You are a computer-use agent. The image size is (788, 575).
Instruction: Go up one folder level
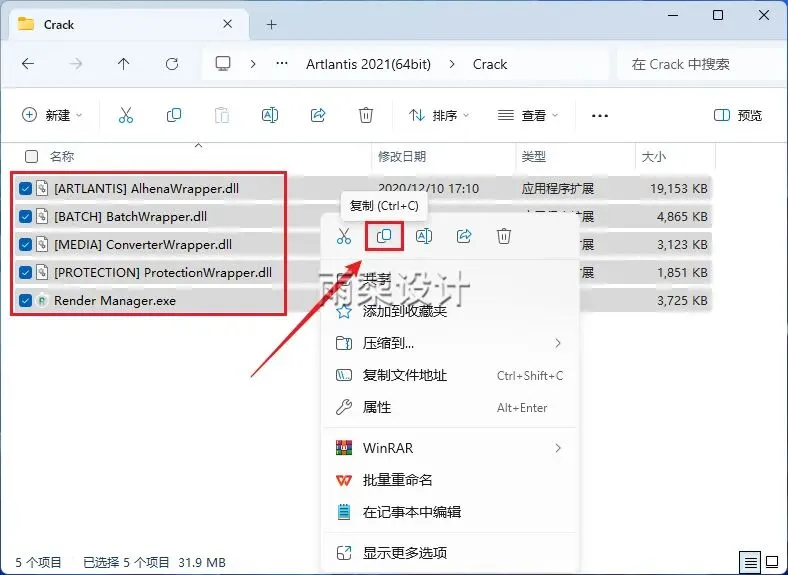click(x=124, y=64)
